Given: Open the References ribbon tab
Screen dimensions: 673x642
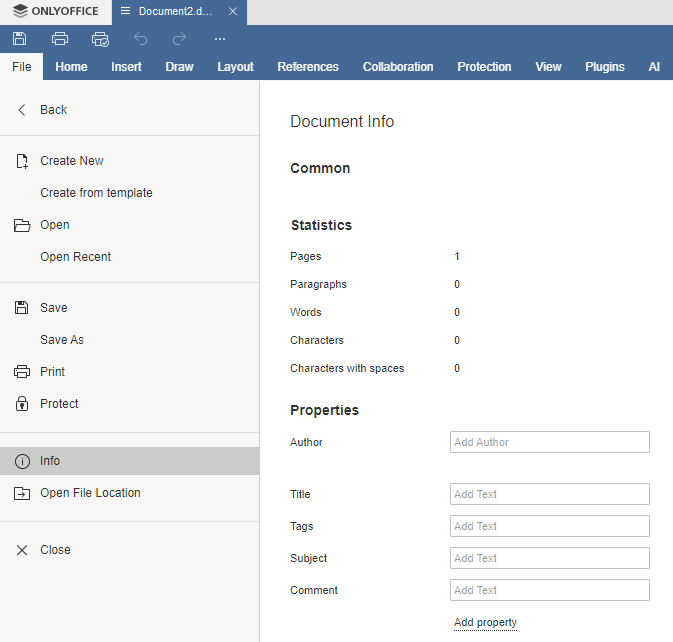Looking at the screenshot, I should (308, 67).
